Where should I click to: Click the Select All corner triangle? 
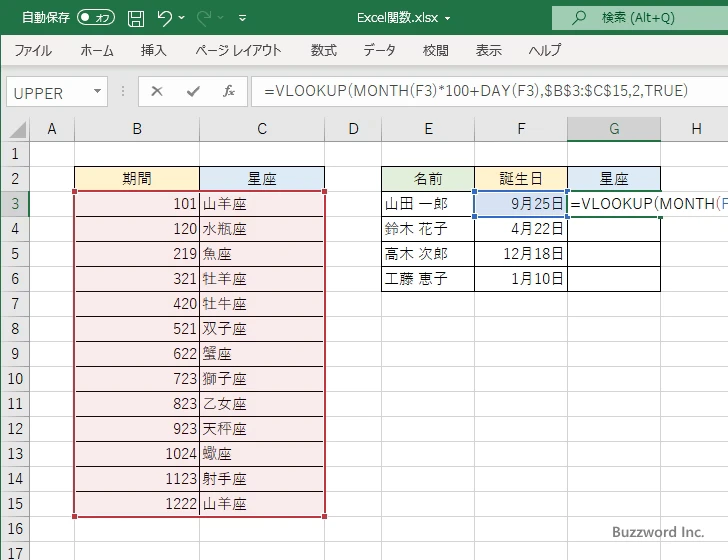tap(17, 130)
